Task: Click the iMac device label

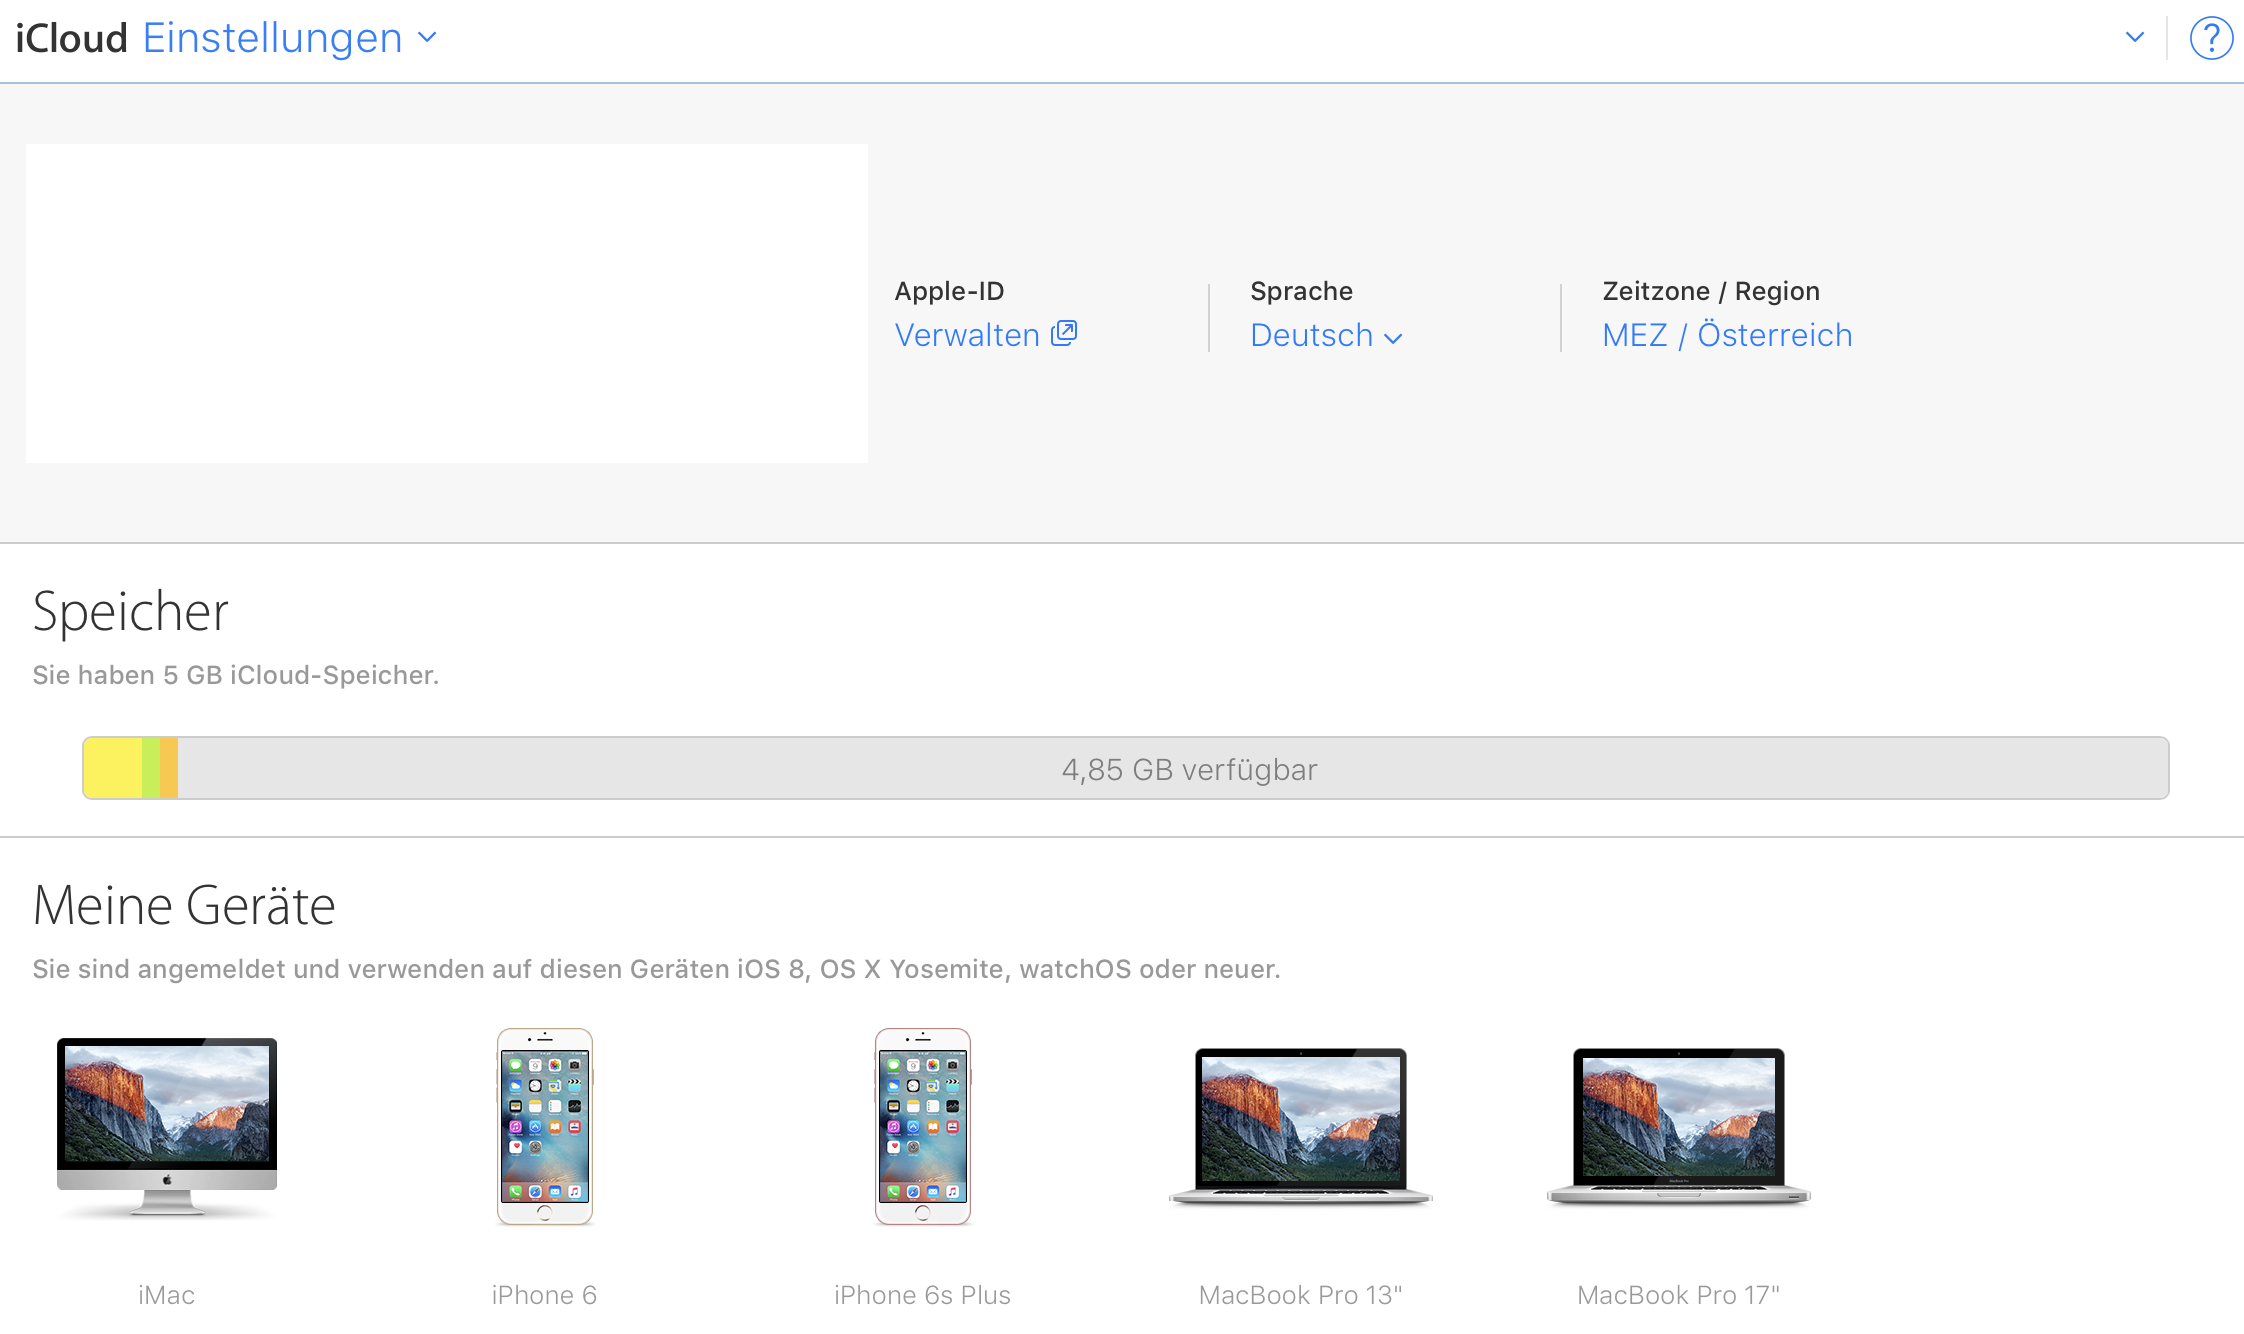Action: [x=166, y=1295]
